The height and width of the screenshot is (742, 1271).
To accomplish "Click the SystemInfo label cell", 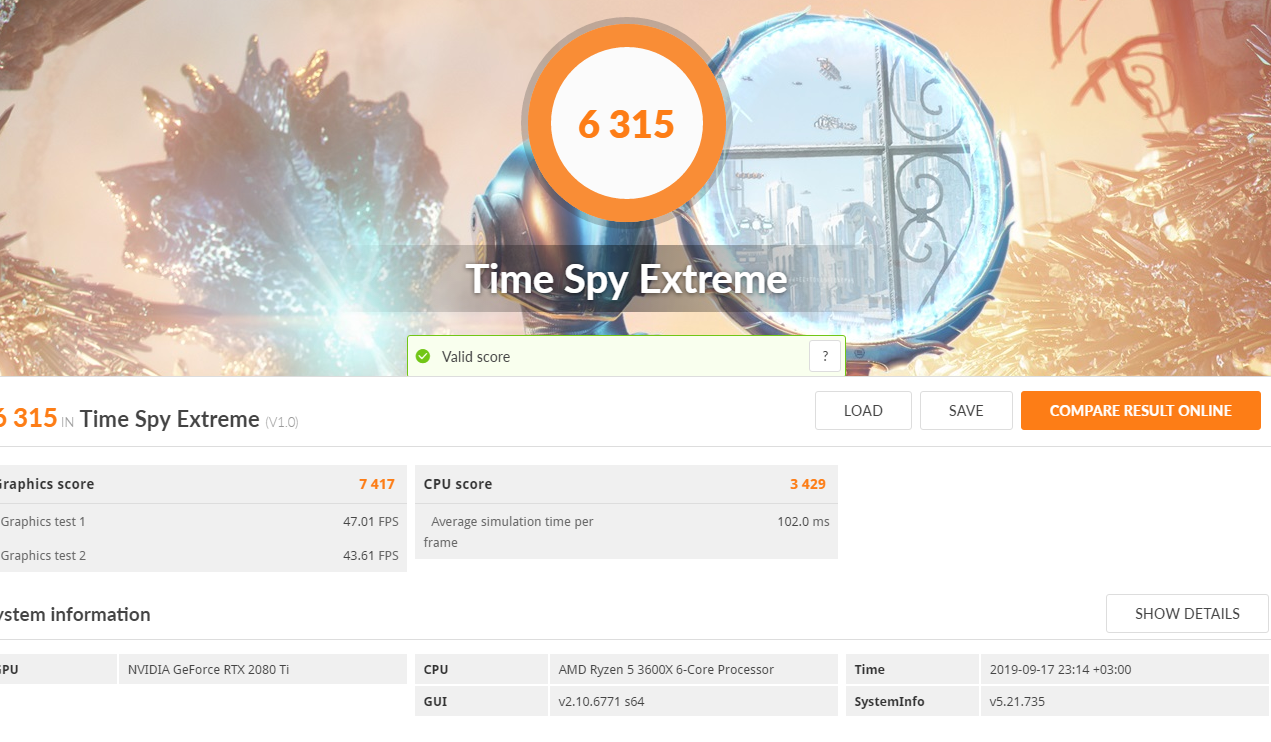I will click(x=912, y=701).
